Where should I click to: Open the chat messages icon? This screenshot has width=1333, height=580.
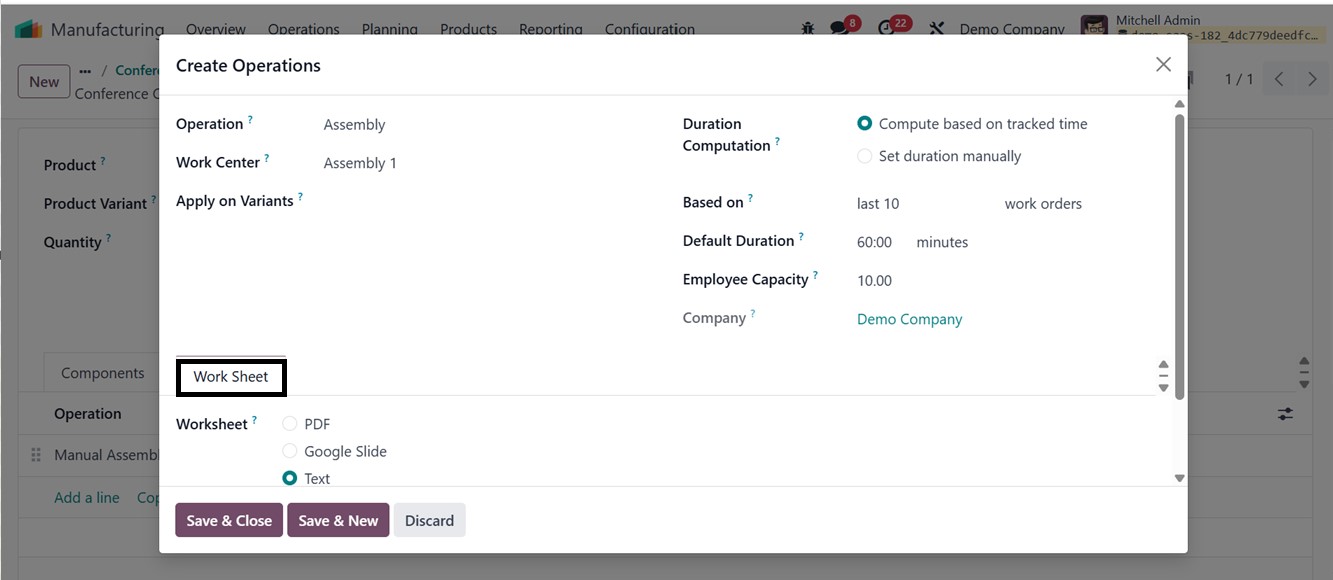click(840, 29)
